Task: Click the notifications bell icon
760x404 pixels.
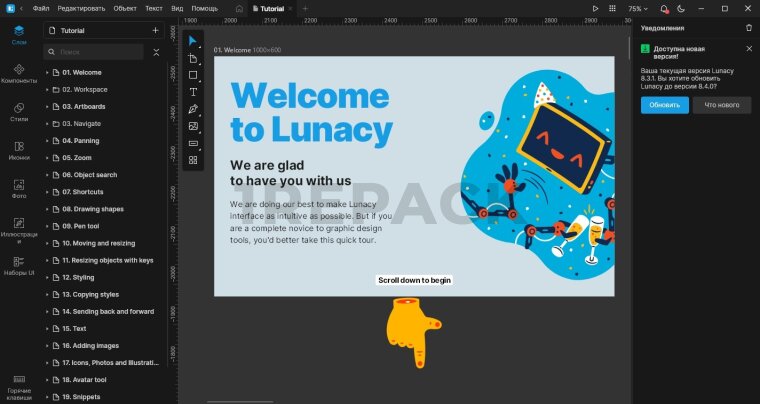Action: click(x=663, y=8)
